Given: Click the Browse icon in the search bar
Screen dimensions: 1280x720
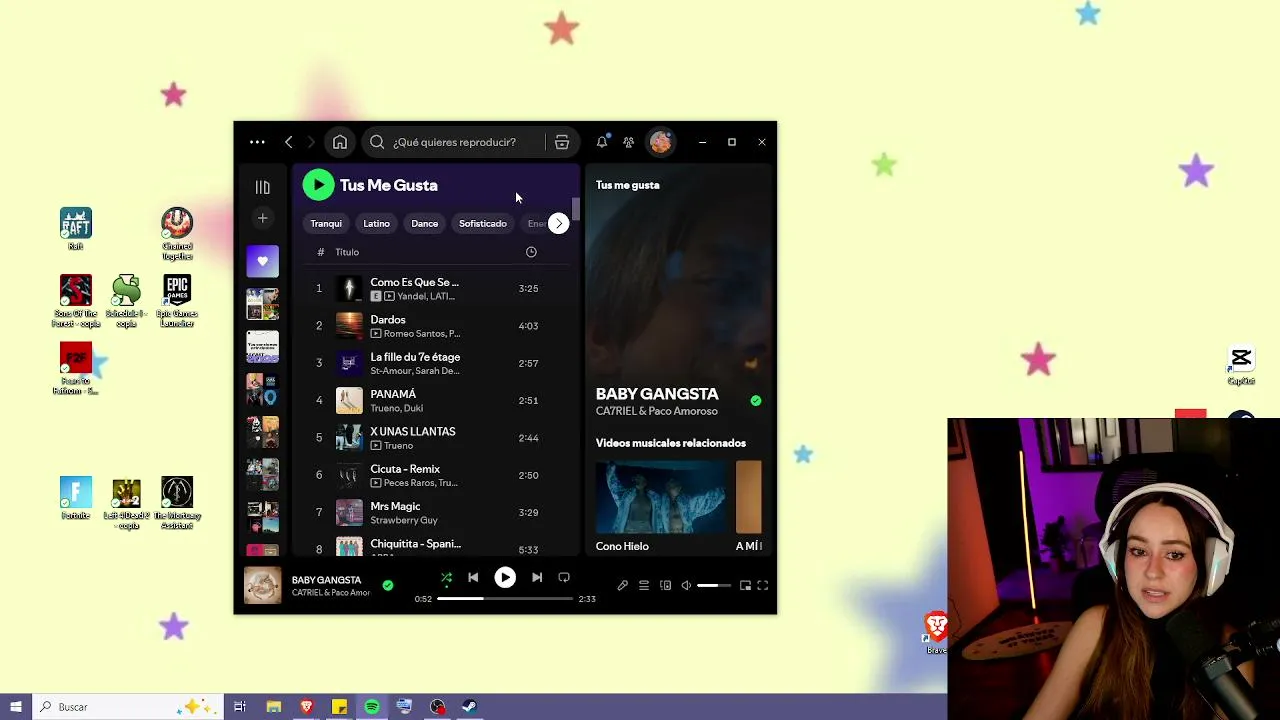Looking at the screenshot, I should coord(562,142).
